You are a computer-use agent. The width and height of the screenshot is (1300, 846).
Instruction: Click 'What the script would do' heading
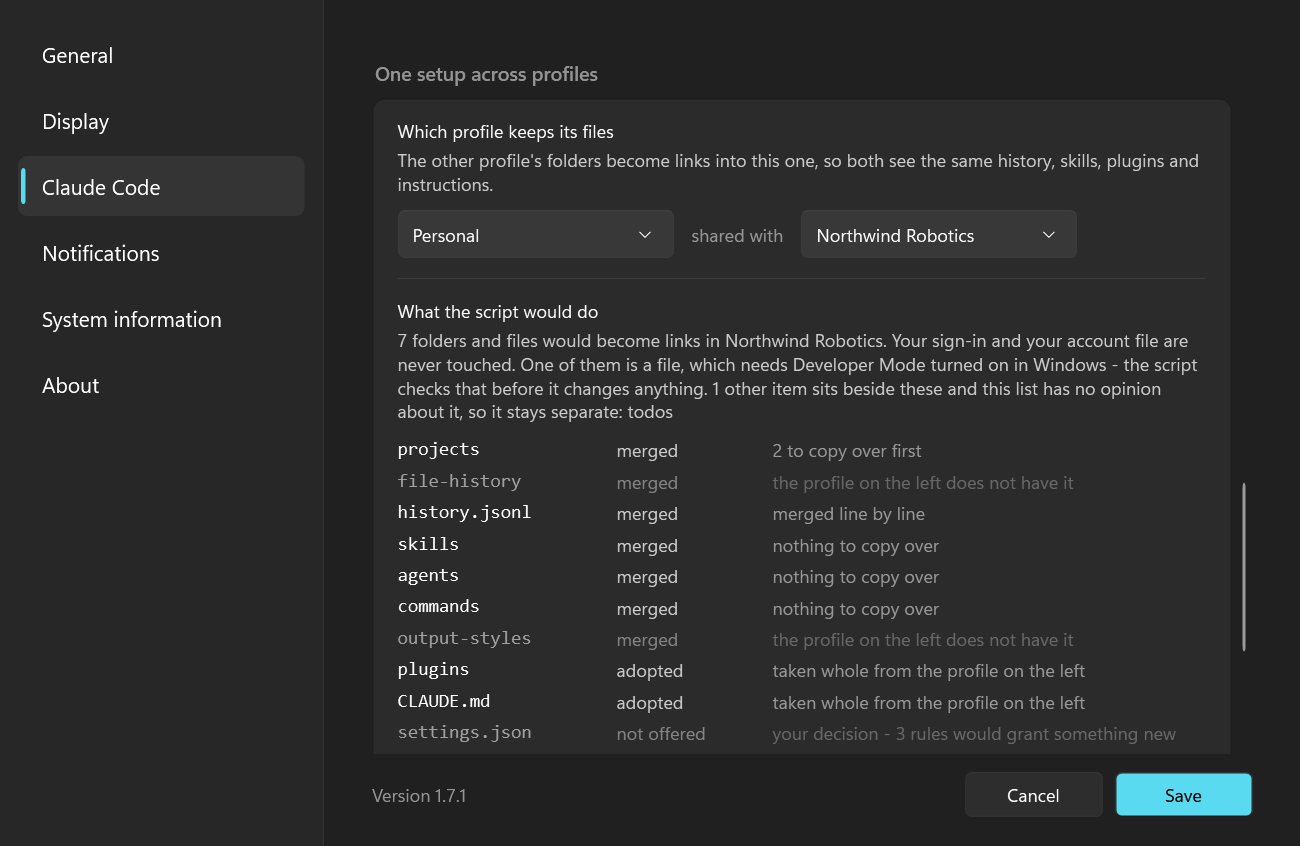point(498,312)
